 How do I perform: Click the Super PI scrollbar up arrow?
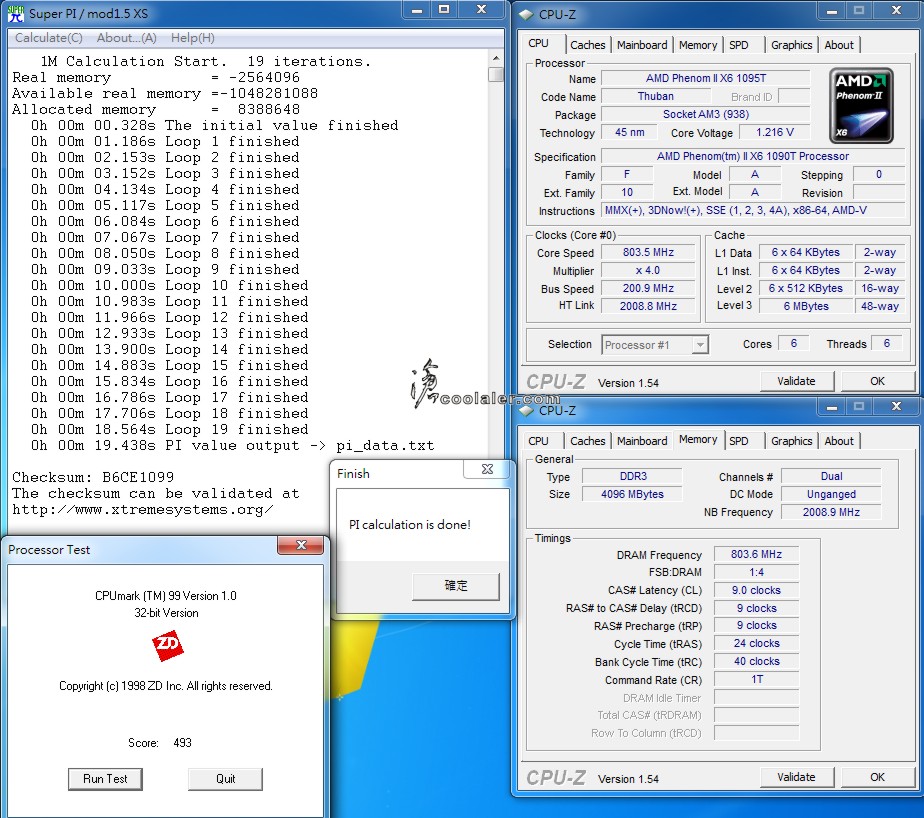496,58
